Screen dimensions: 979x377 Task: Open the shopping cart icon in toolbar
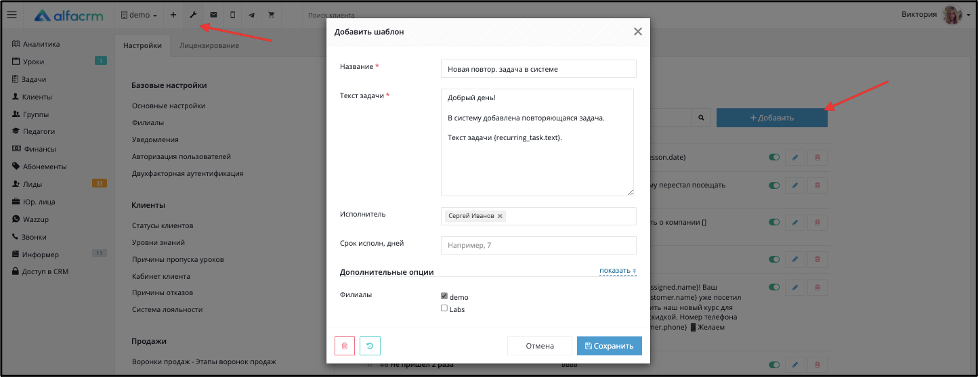(271, 15)
